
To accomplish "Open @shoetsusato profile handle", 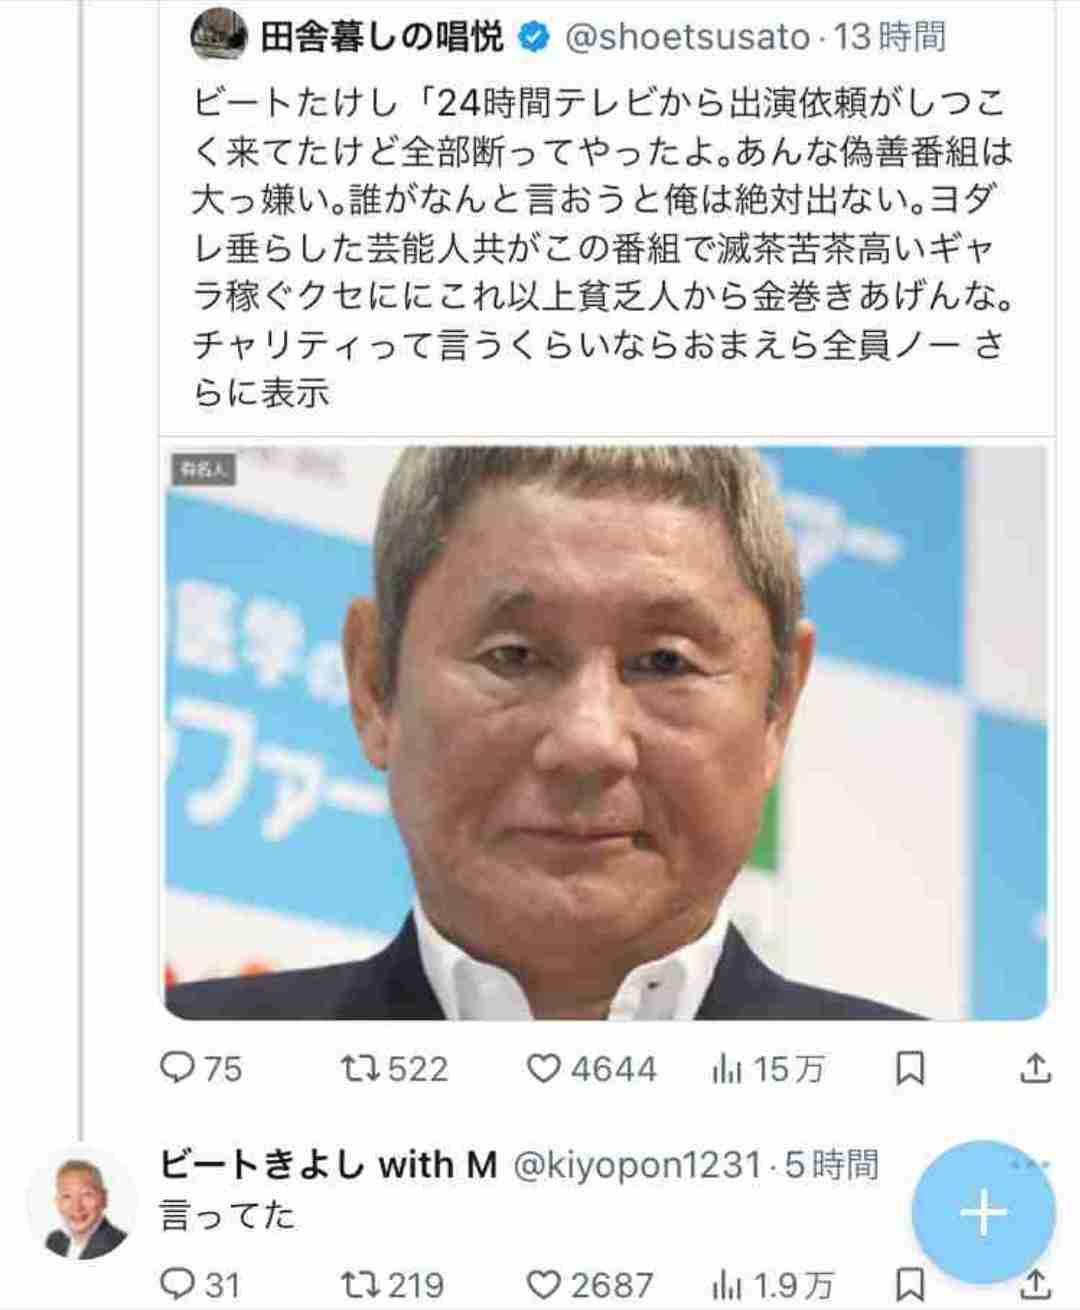I will (687, 37).
